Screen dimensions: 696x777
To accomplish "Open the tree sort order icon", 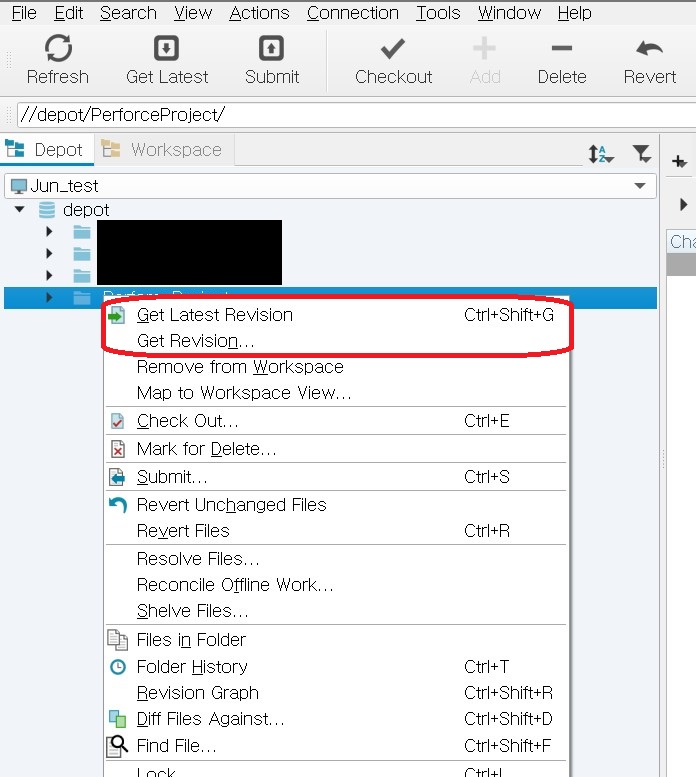I will 599,153.
